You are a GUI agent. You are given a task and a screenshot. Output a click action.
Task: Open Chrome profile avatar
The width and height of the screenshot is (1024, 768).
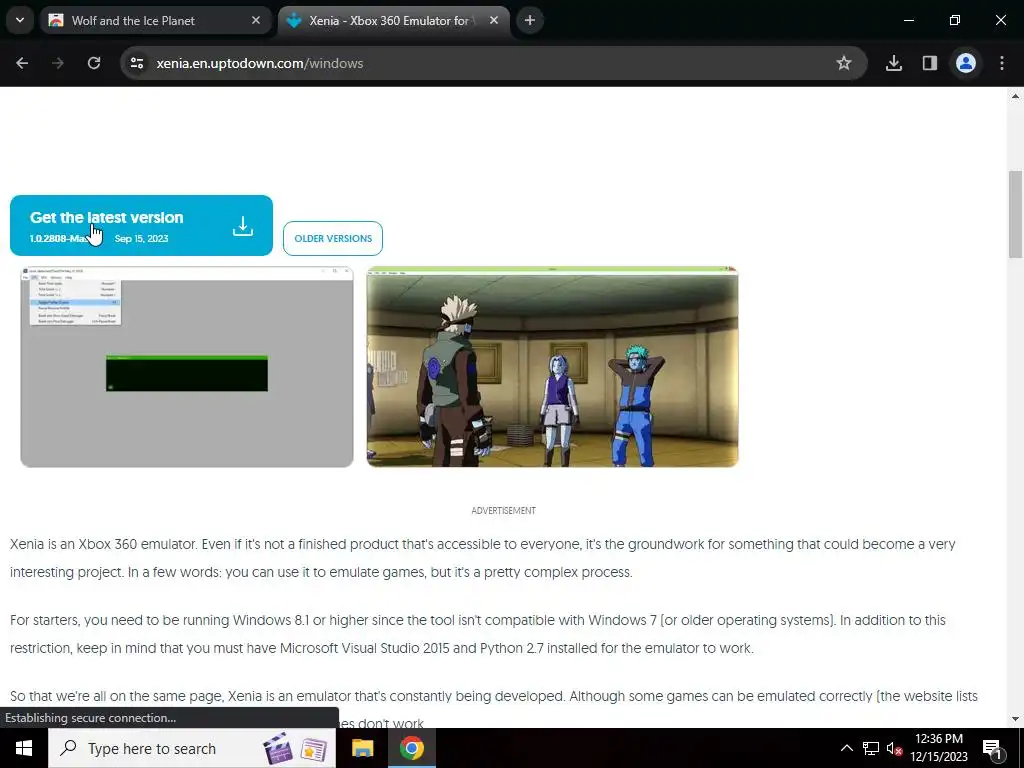point(966,63)
